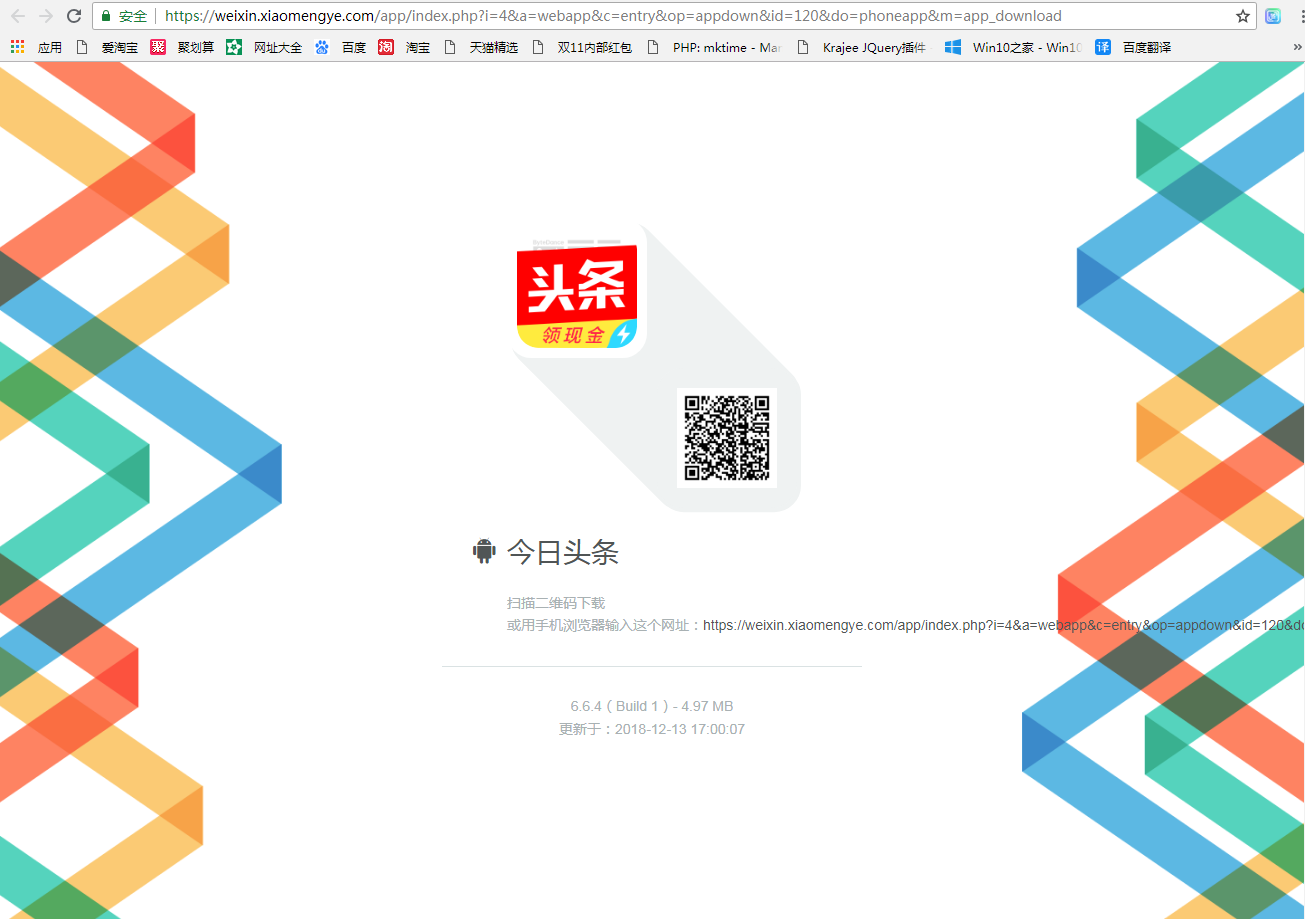Click version text 6.6.4 (Build 1)
The image size is (1305, 919).
point(620,706)
